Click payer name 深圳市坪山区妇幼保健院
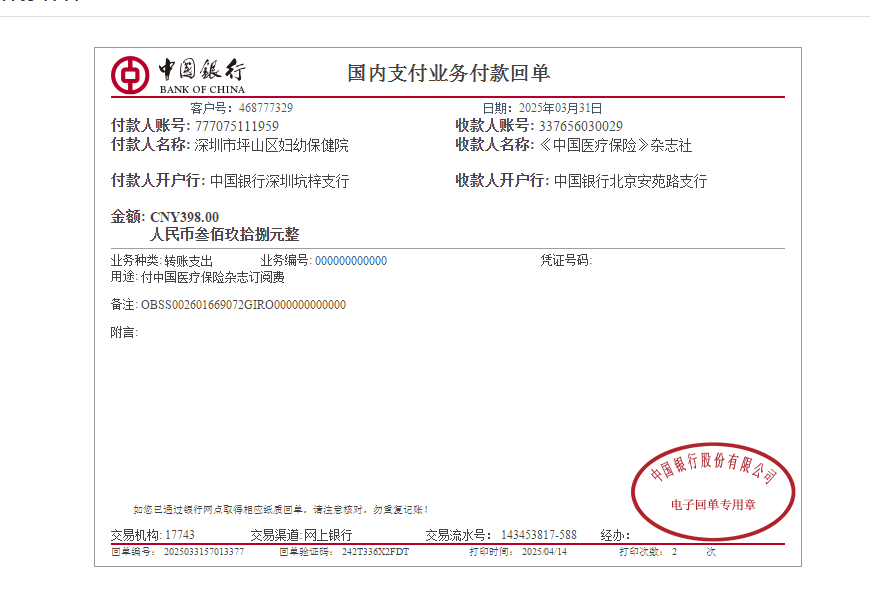Viewport: 870px width, 605px height. [271, 145]
